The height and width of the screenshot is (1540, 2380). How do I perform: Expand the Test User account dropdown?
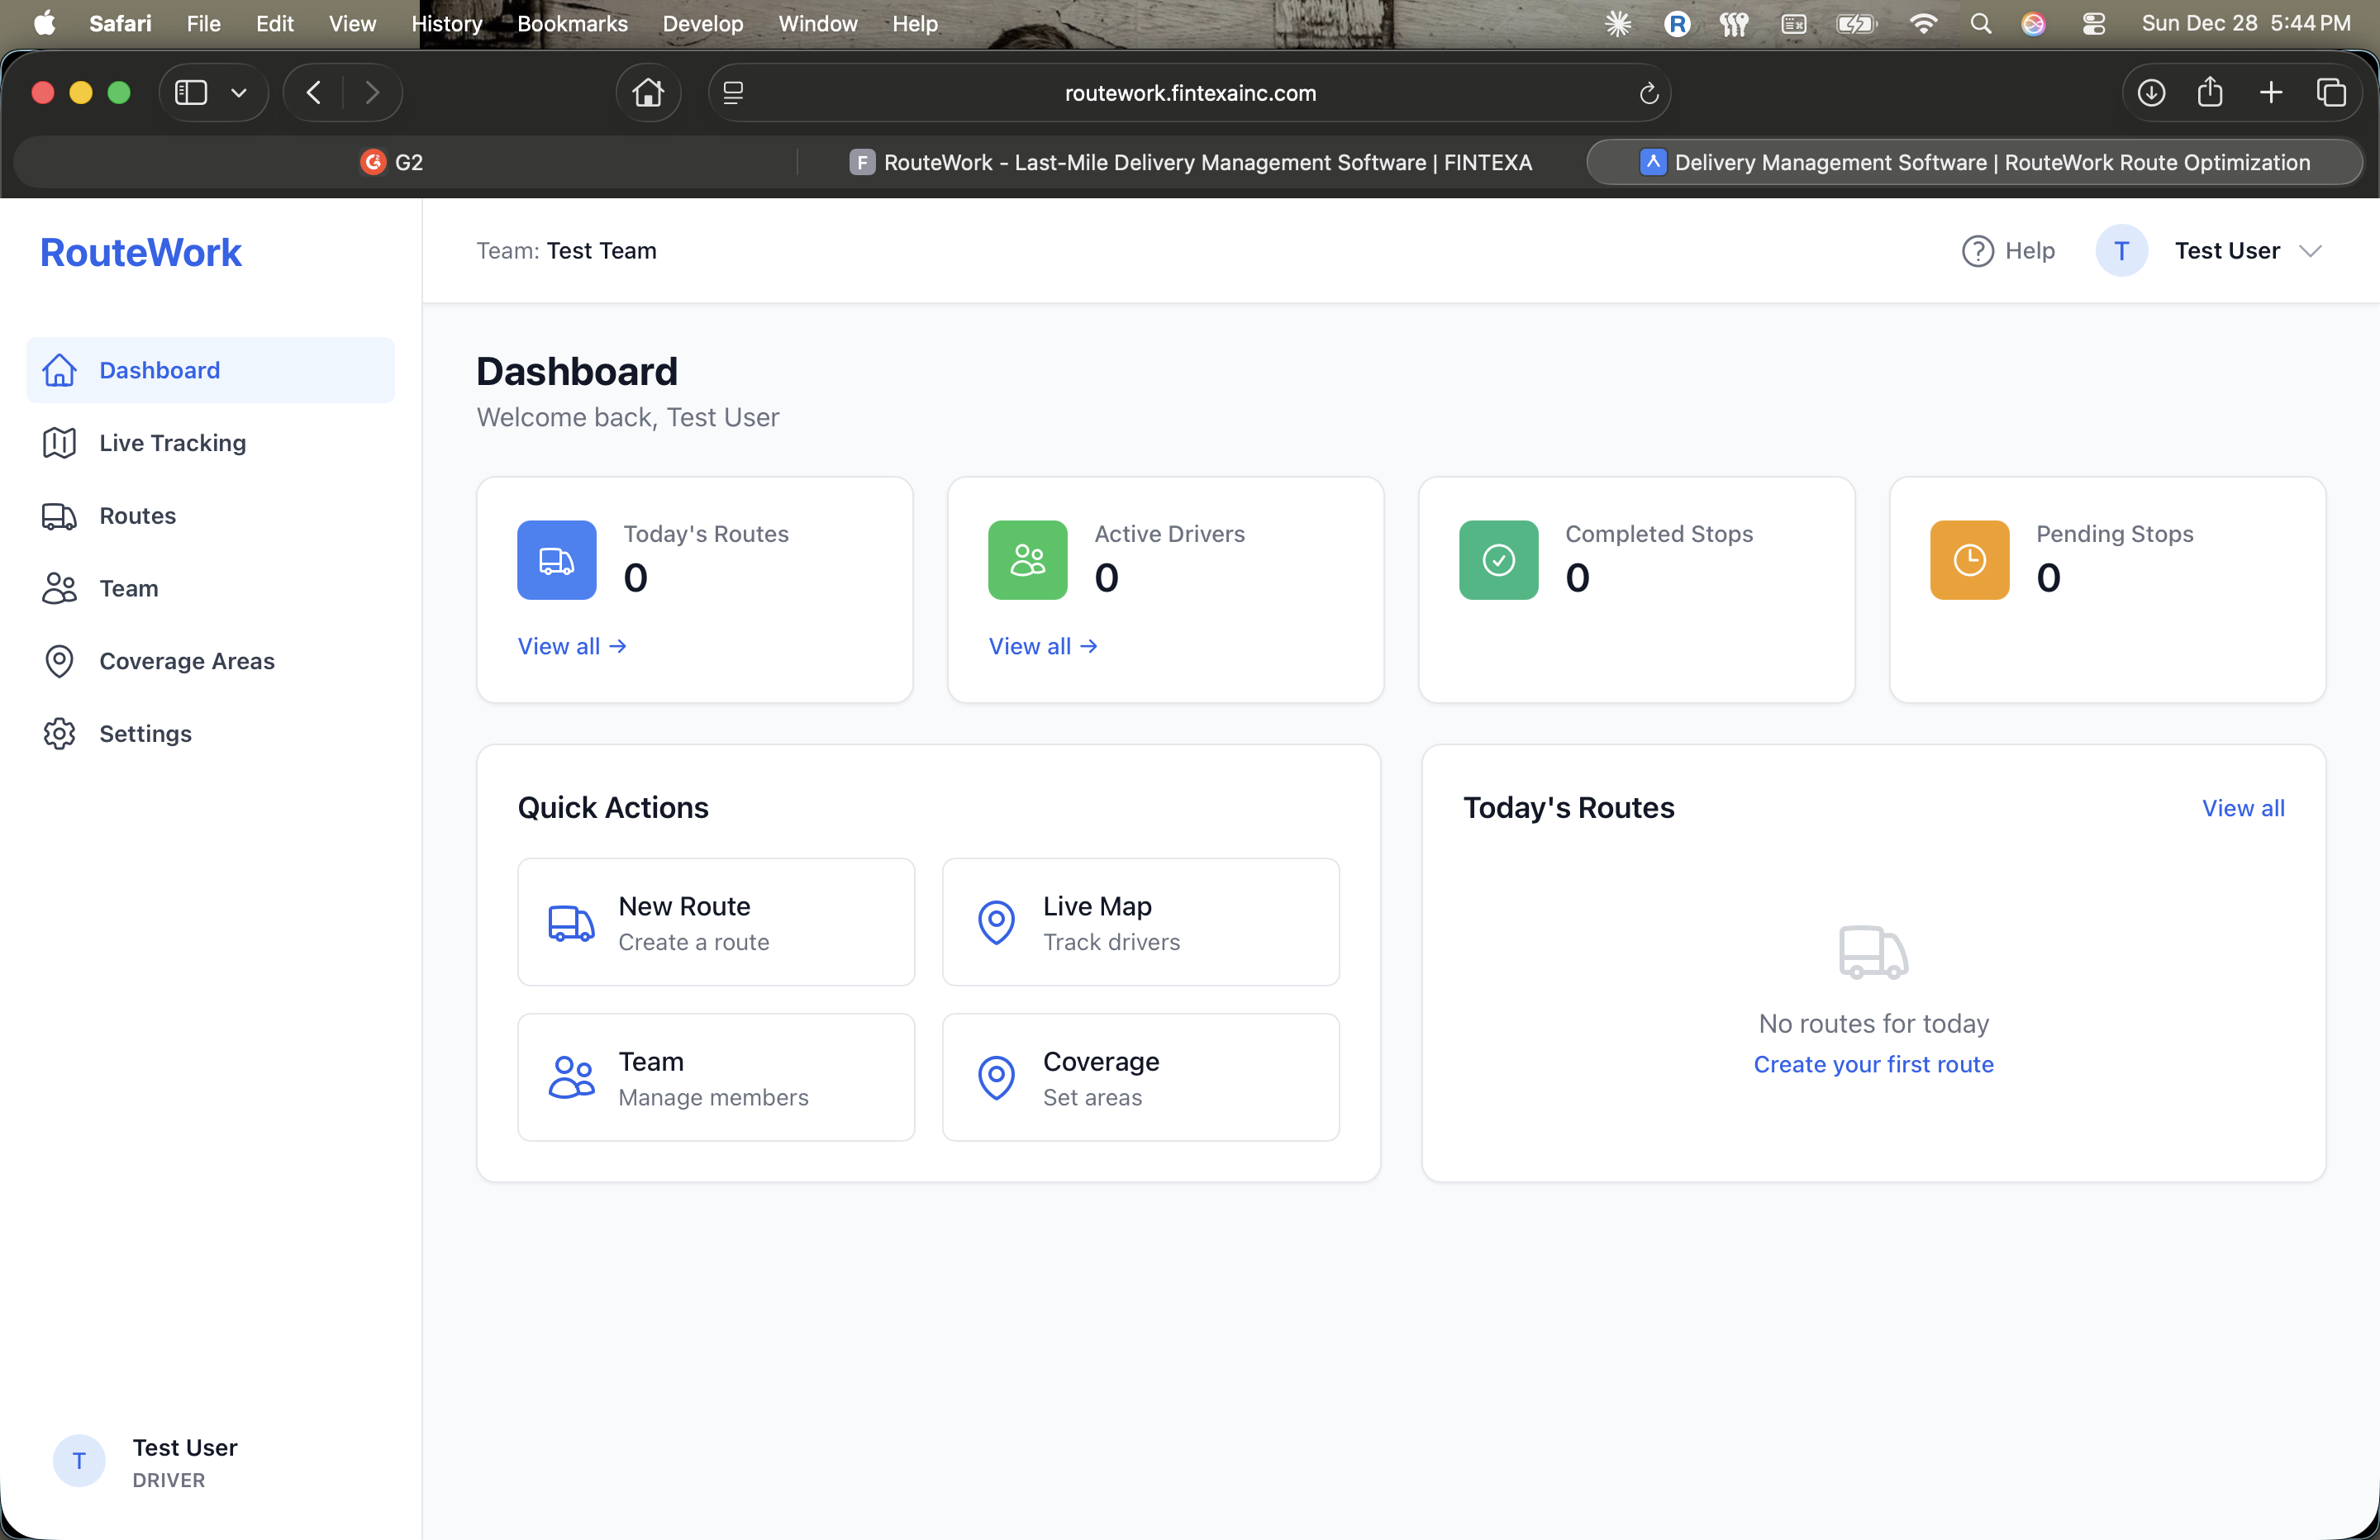[2310, 251]
